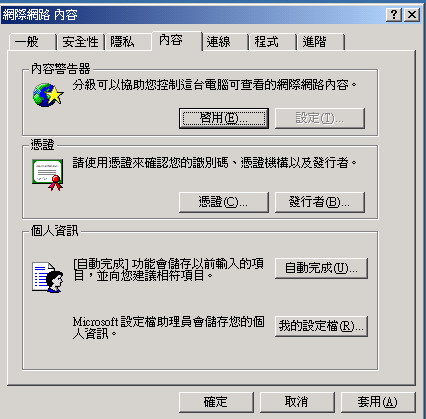Click the globe and star Content Advisor icon
The image size is (426, 419).
coord(48,95)
